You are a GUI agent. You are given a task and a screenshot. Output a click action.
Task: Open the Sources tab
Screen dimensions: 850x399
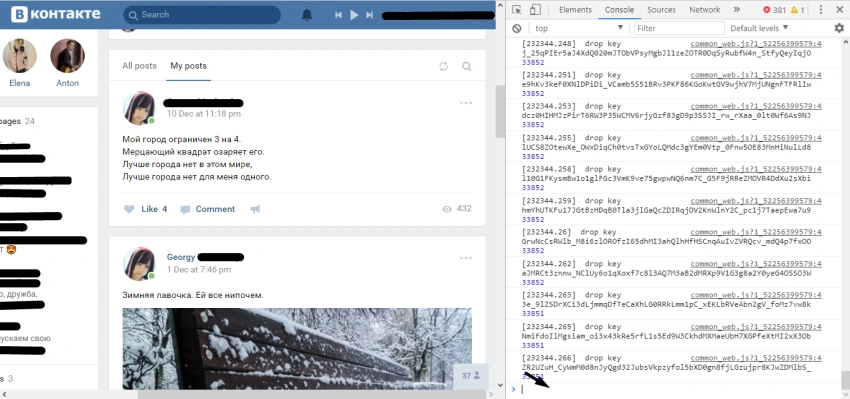pyautogui.click(x=661, y=10)
